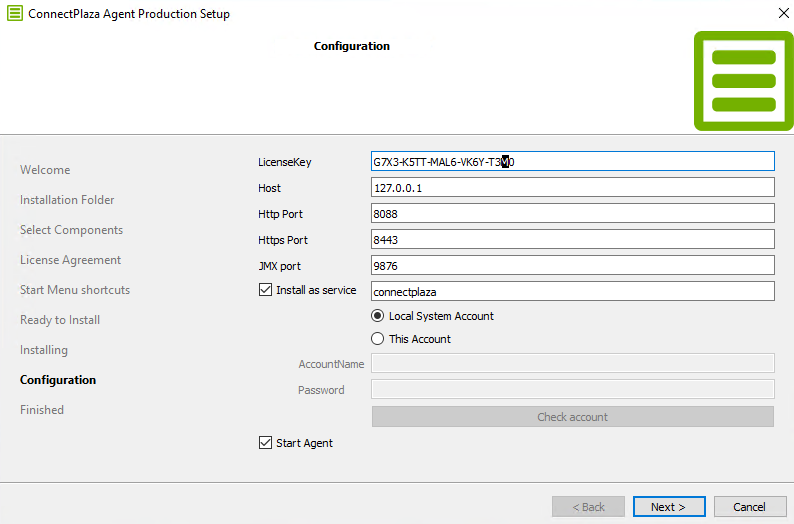794x524 pixels.
Task: Click the < Back button
Action: (x=588, y=507)
